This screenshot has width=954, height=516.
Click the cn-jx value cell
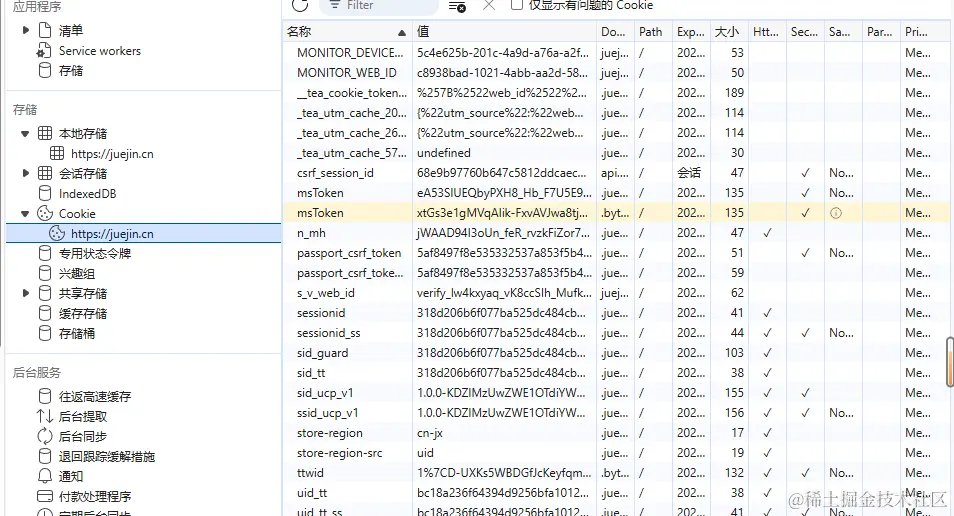504,433
